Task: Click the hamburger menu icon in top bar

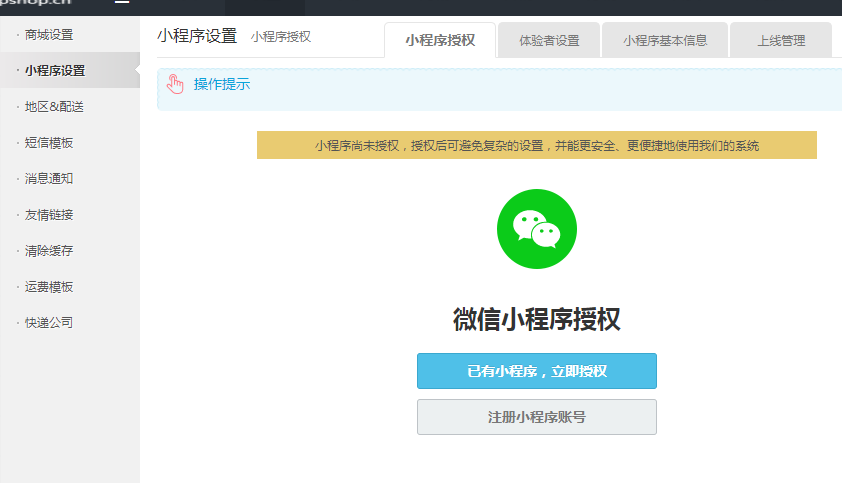Action: pyautogui.click(x=122, y=3)
